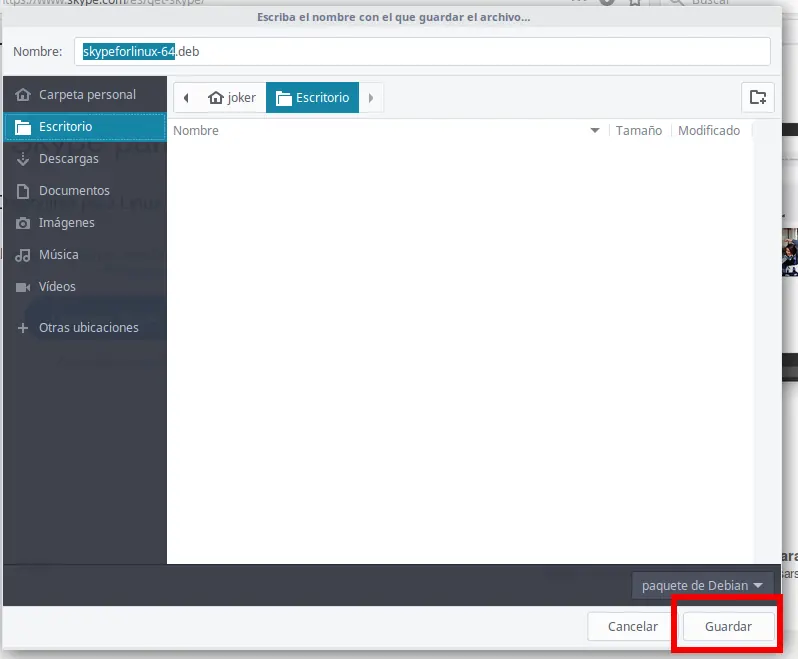Click the document icon beside Documentos
Viewport: 798px width, 659px height.
click(23, 191)
